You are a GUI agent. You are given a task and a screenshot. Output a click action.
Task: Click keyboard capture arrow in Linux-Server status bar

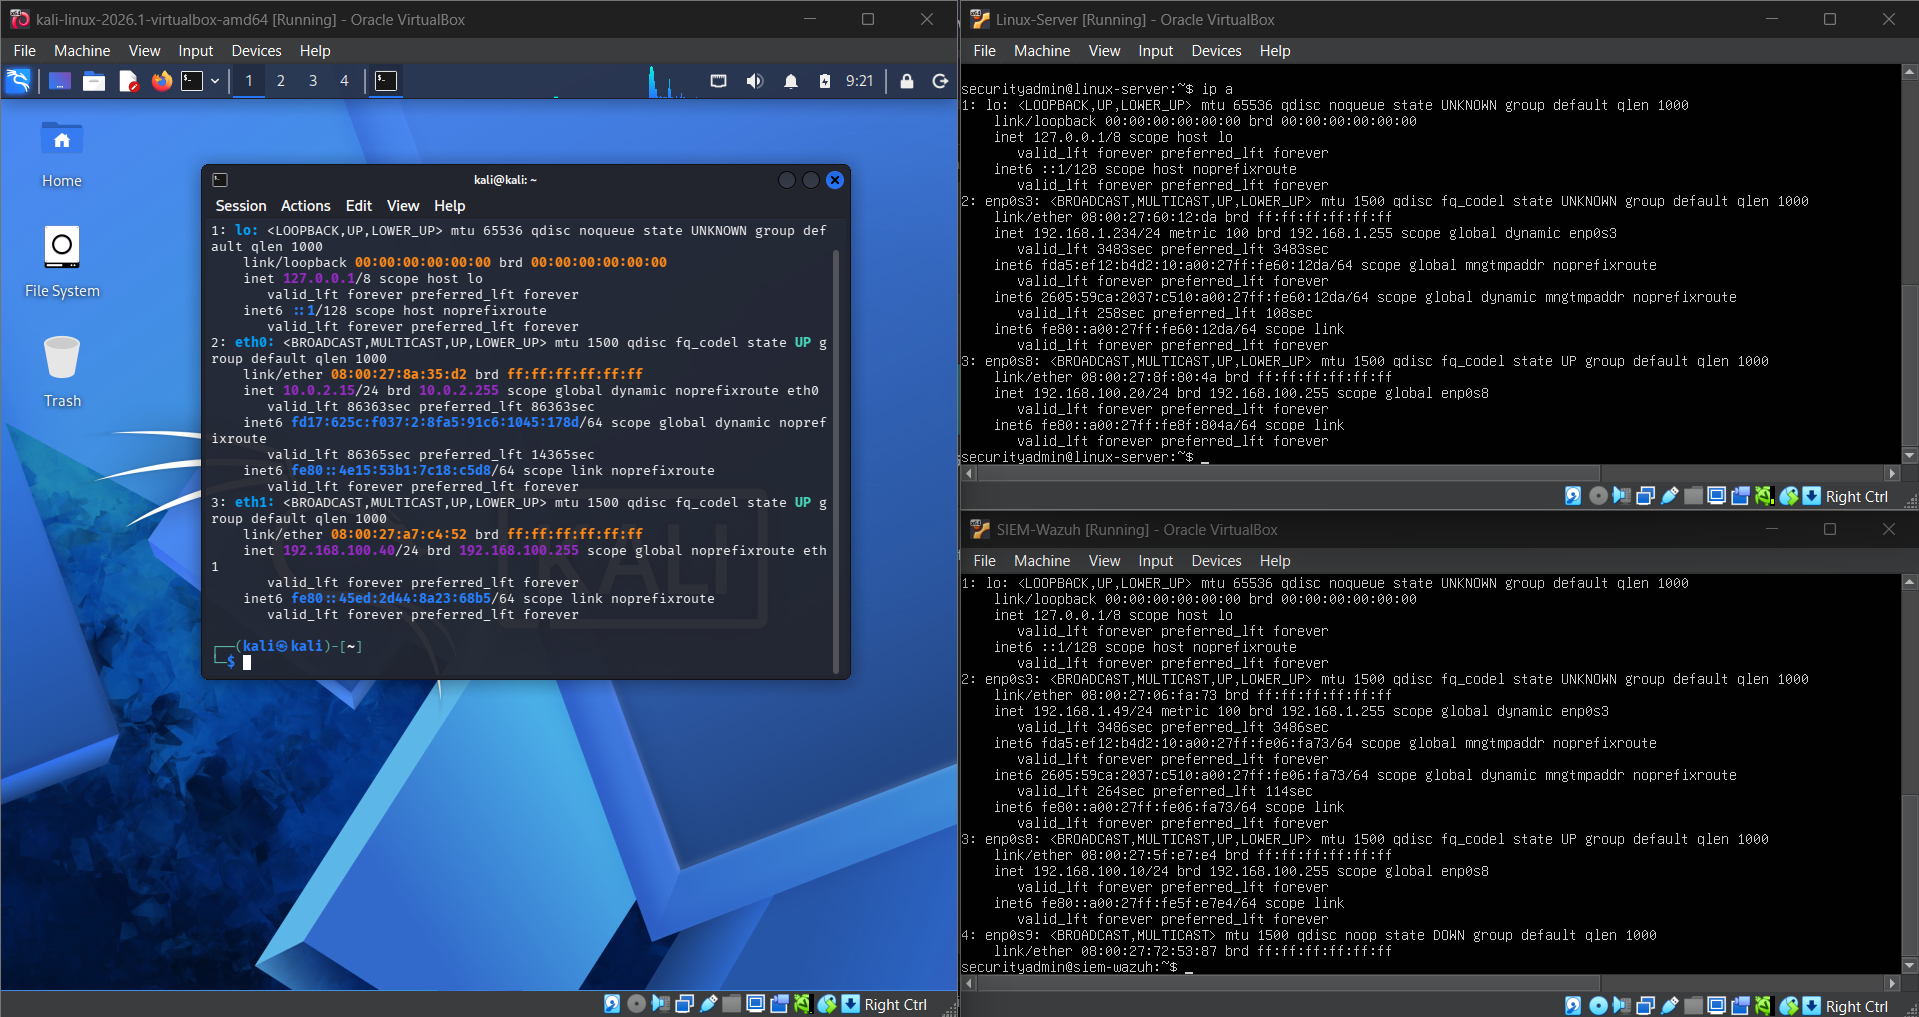1812,496
